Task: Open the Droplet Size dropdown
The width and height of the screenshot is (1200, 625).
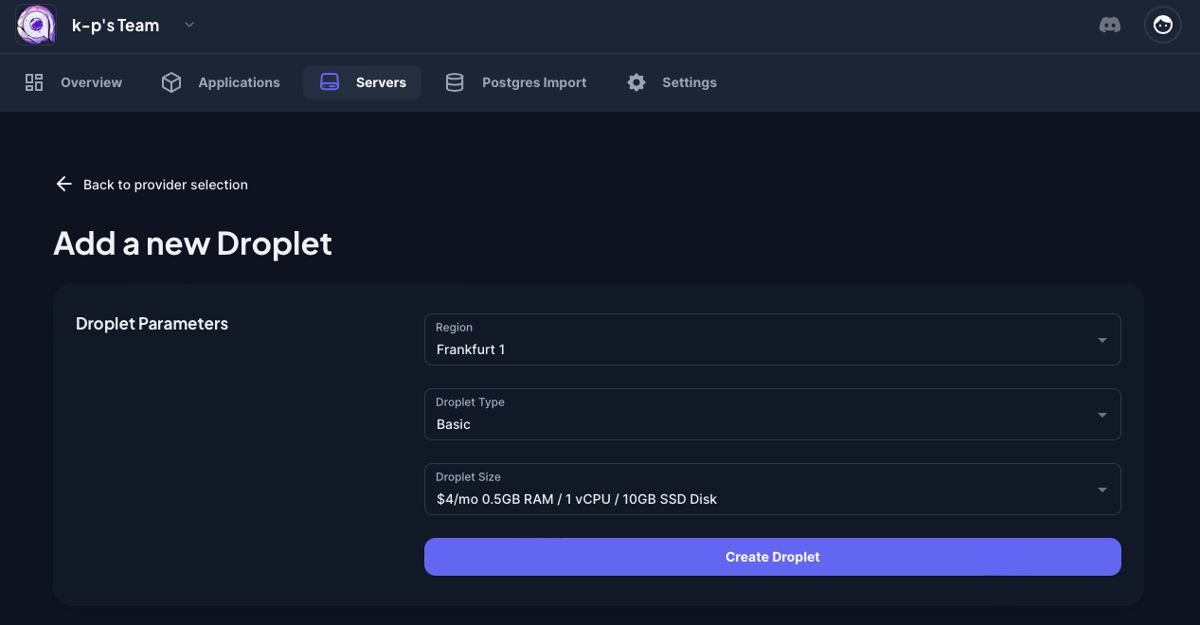Action: point(772,489)
